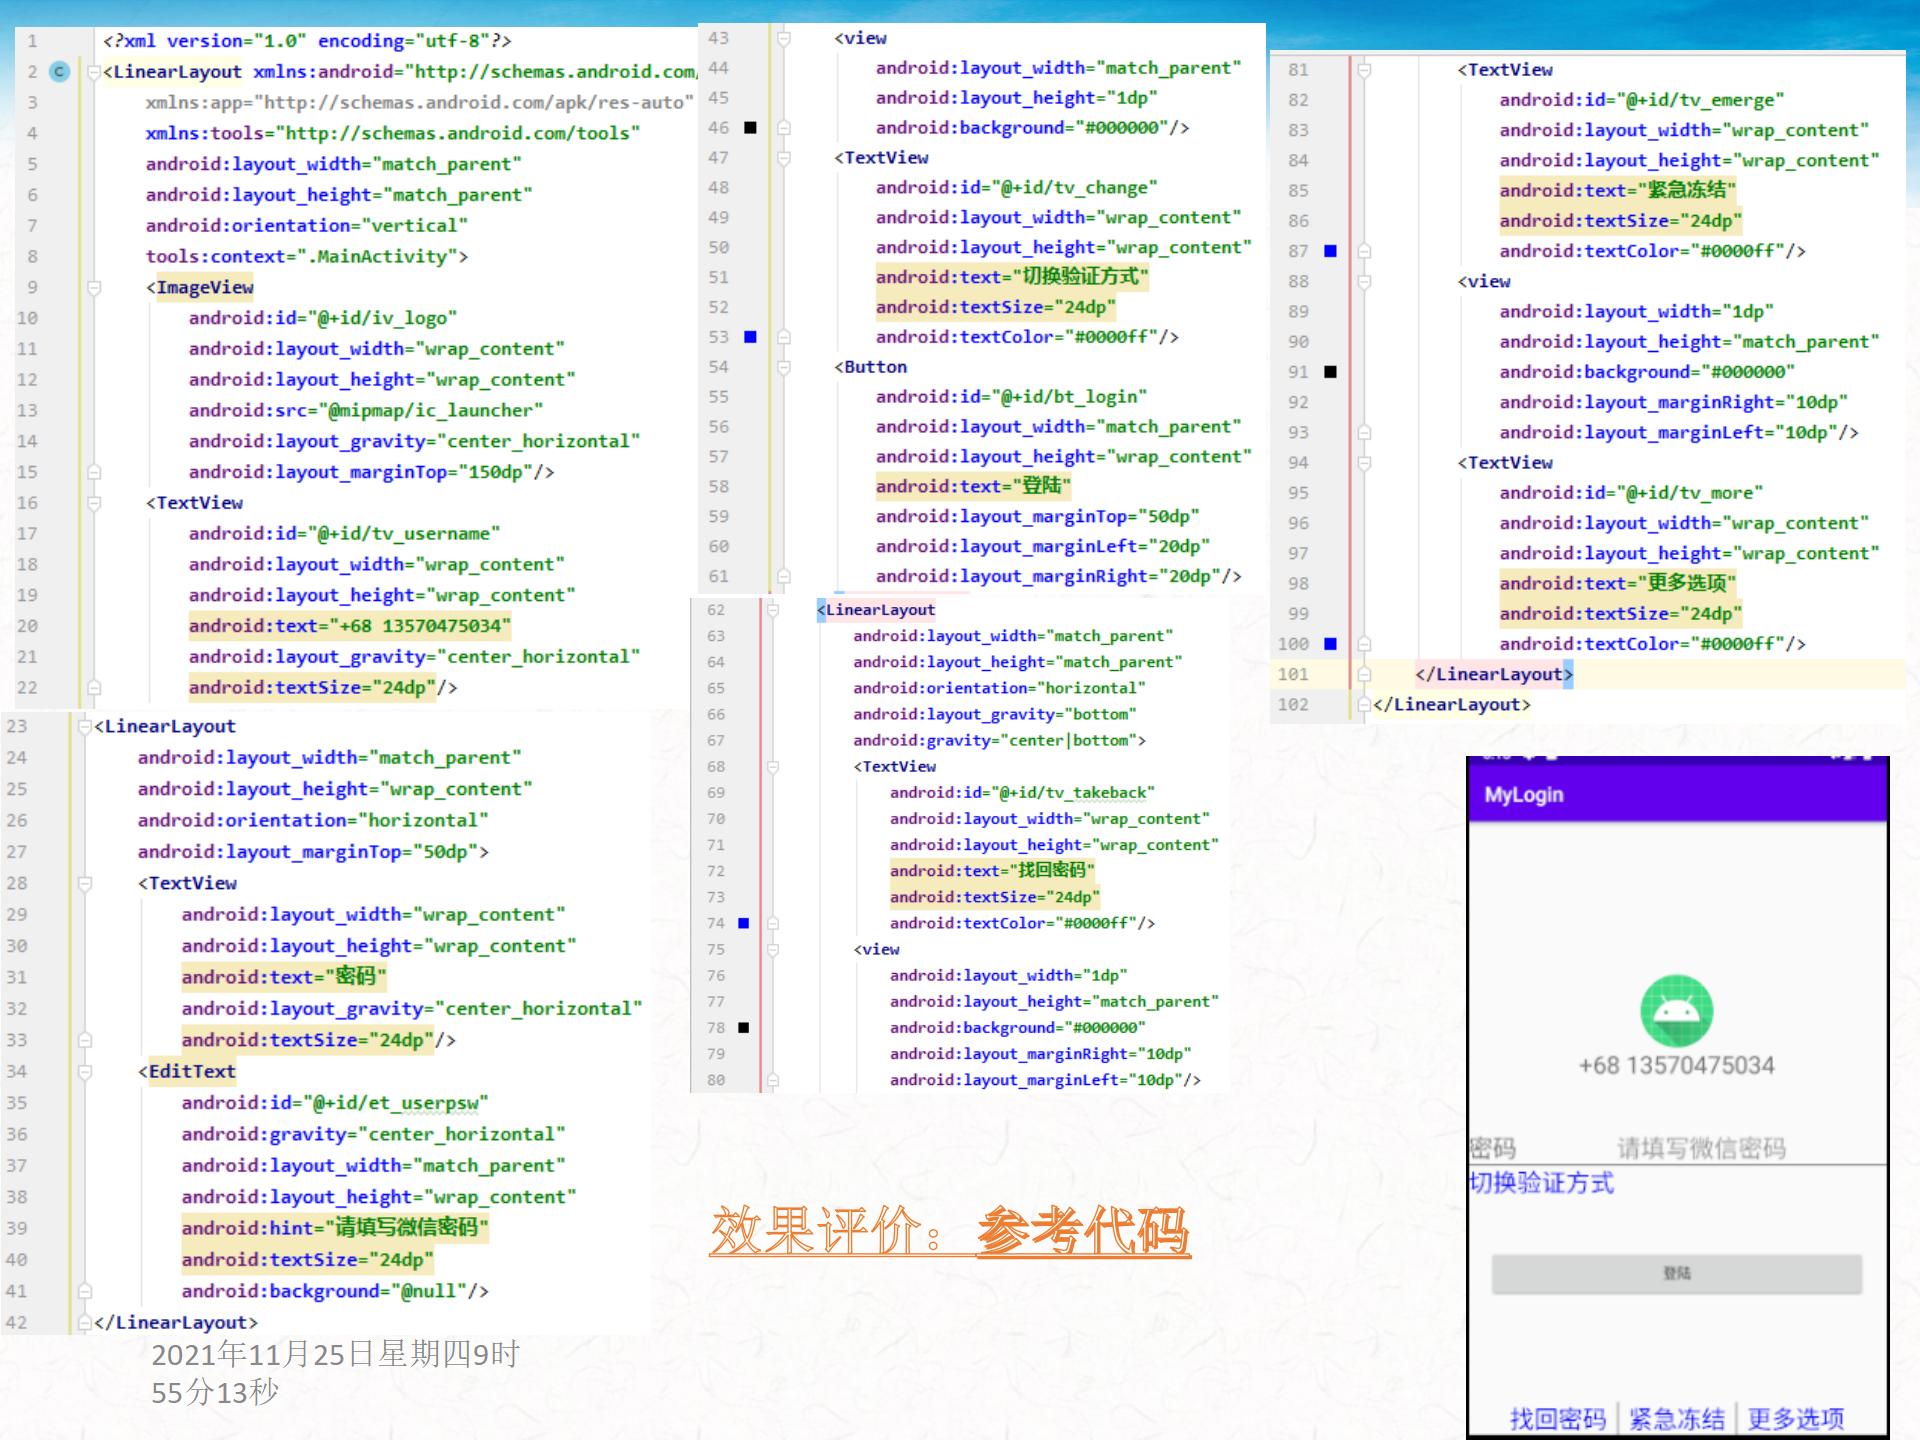The image size is (1920, 1440).
Task: Tap 找回密码 at the preview bottom
Action: (1557, 1418)
